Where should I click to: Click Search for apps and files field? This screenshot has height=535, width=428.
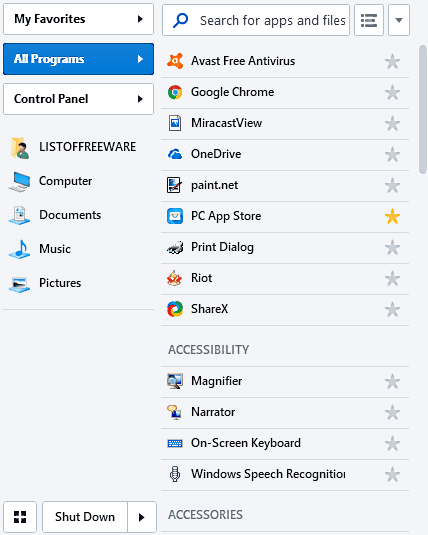256,20
